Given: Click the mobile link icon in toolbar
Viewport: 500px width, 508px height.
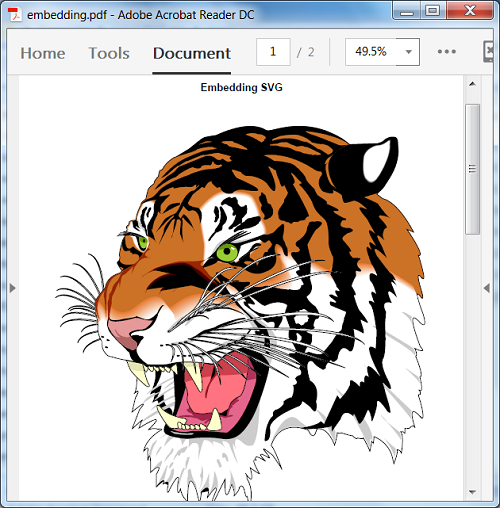Looking at the screenshot, I should (x=488, y=52).
